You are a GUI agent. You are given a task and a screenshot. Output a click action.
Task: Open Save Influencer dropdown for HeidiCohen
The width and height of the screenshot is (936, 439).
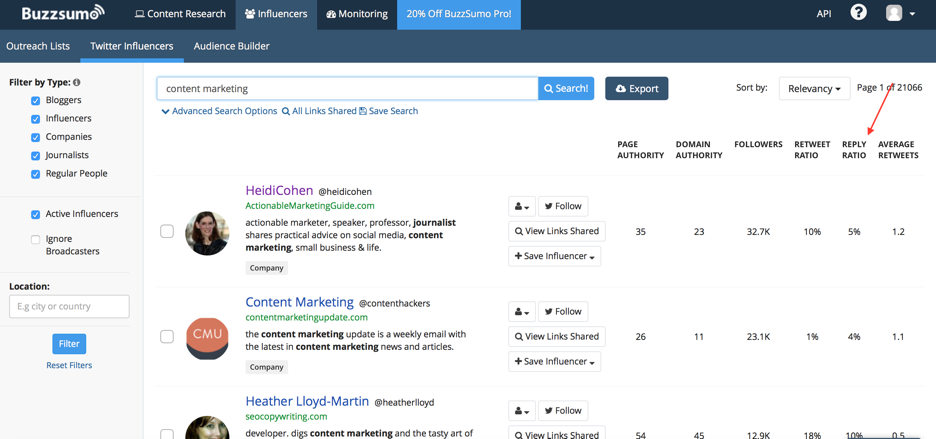click(555, 256)
